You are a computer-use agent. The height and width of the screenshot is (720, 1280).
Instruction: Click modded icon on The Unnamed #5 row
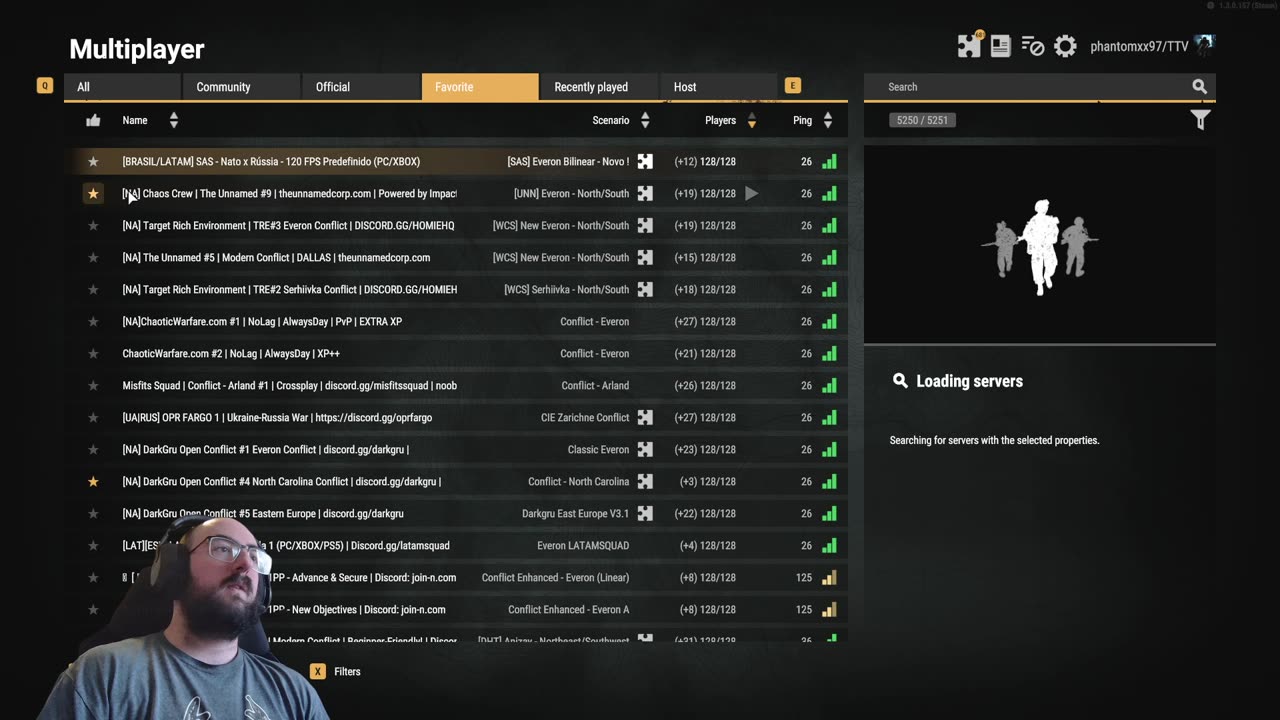point(645,257)
